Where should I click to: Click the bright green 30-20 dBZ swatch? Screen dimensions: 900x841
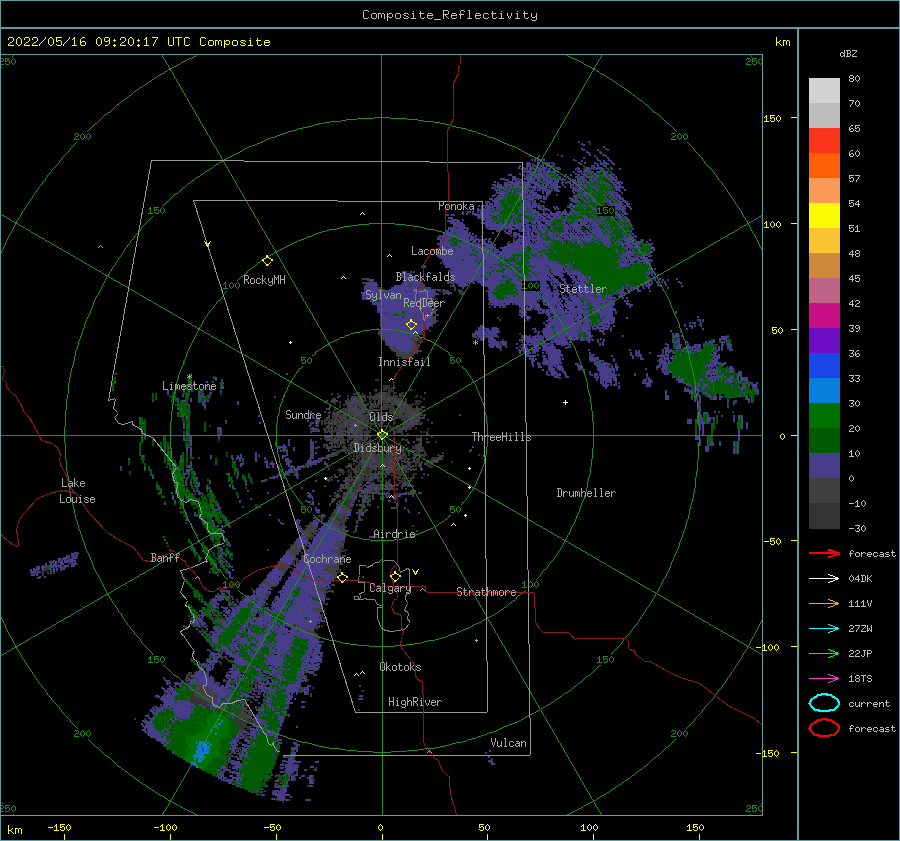(824, 416)
